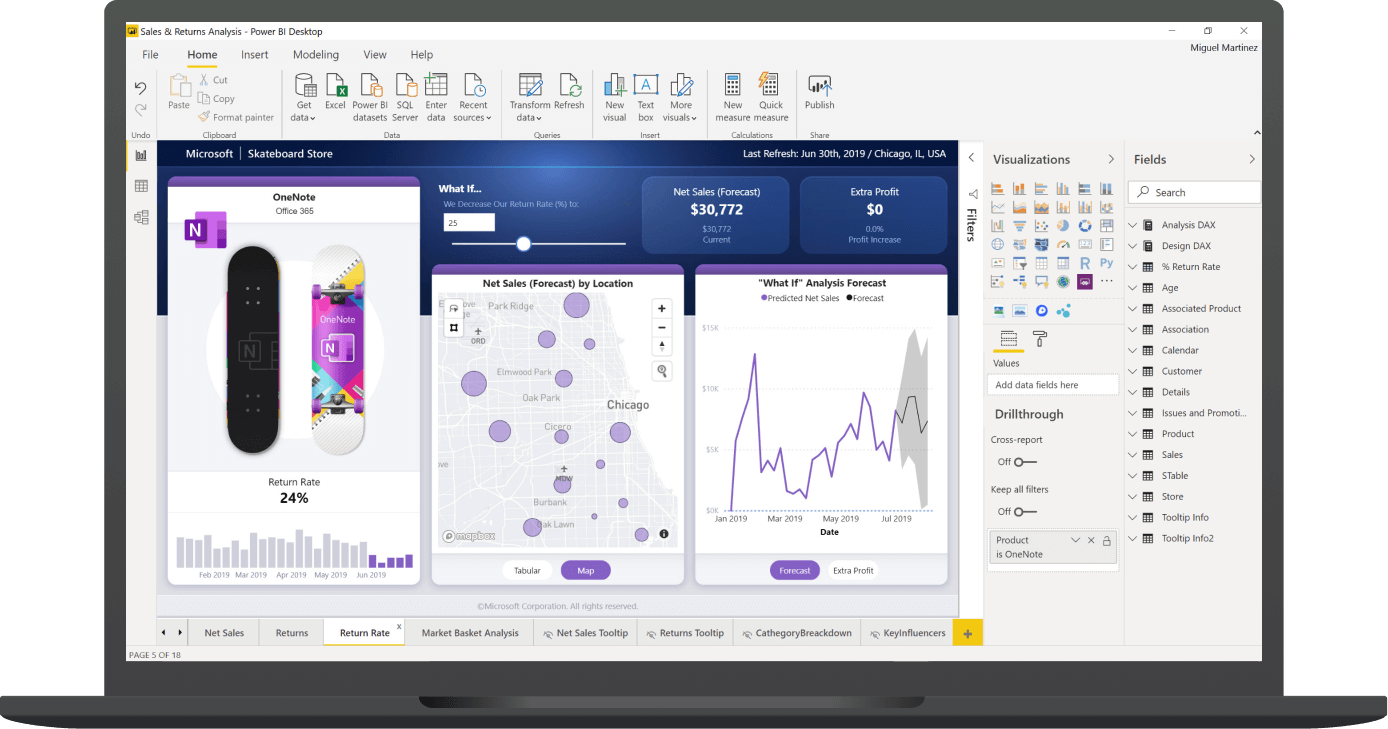Open the Format paint roller pane
1388x729 pixels.
(x=1040, y=339)
